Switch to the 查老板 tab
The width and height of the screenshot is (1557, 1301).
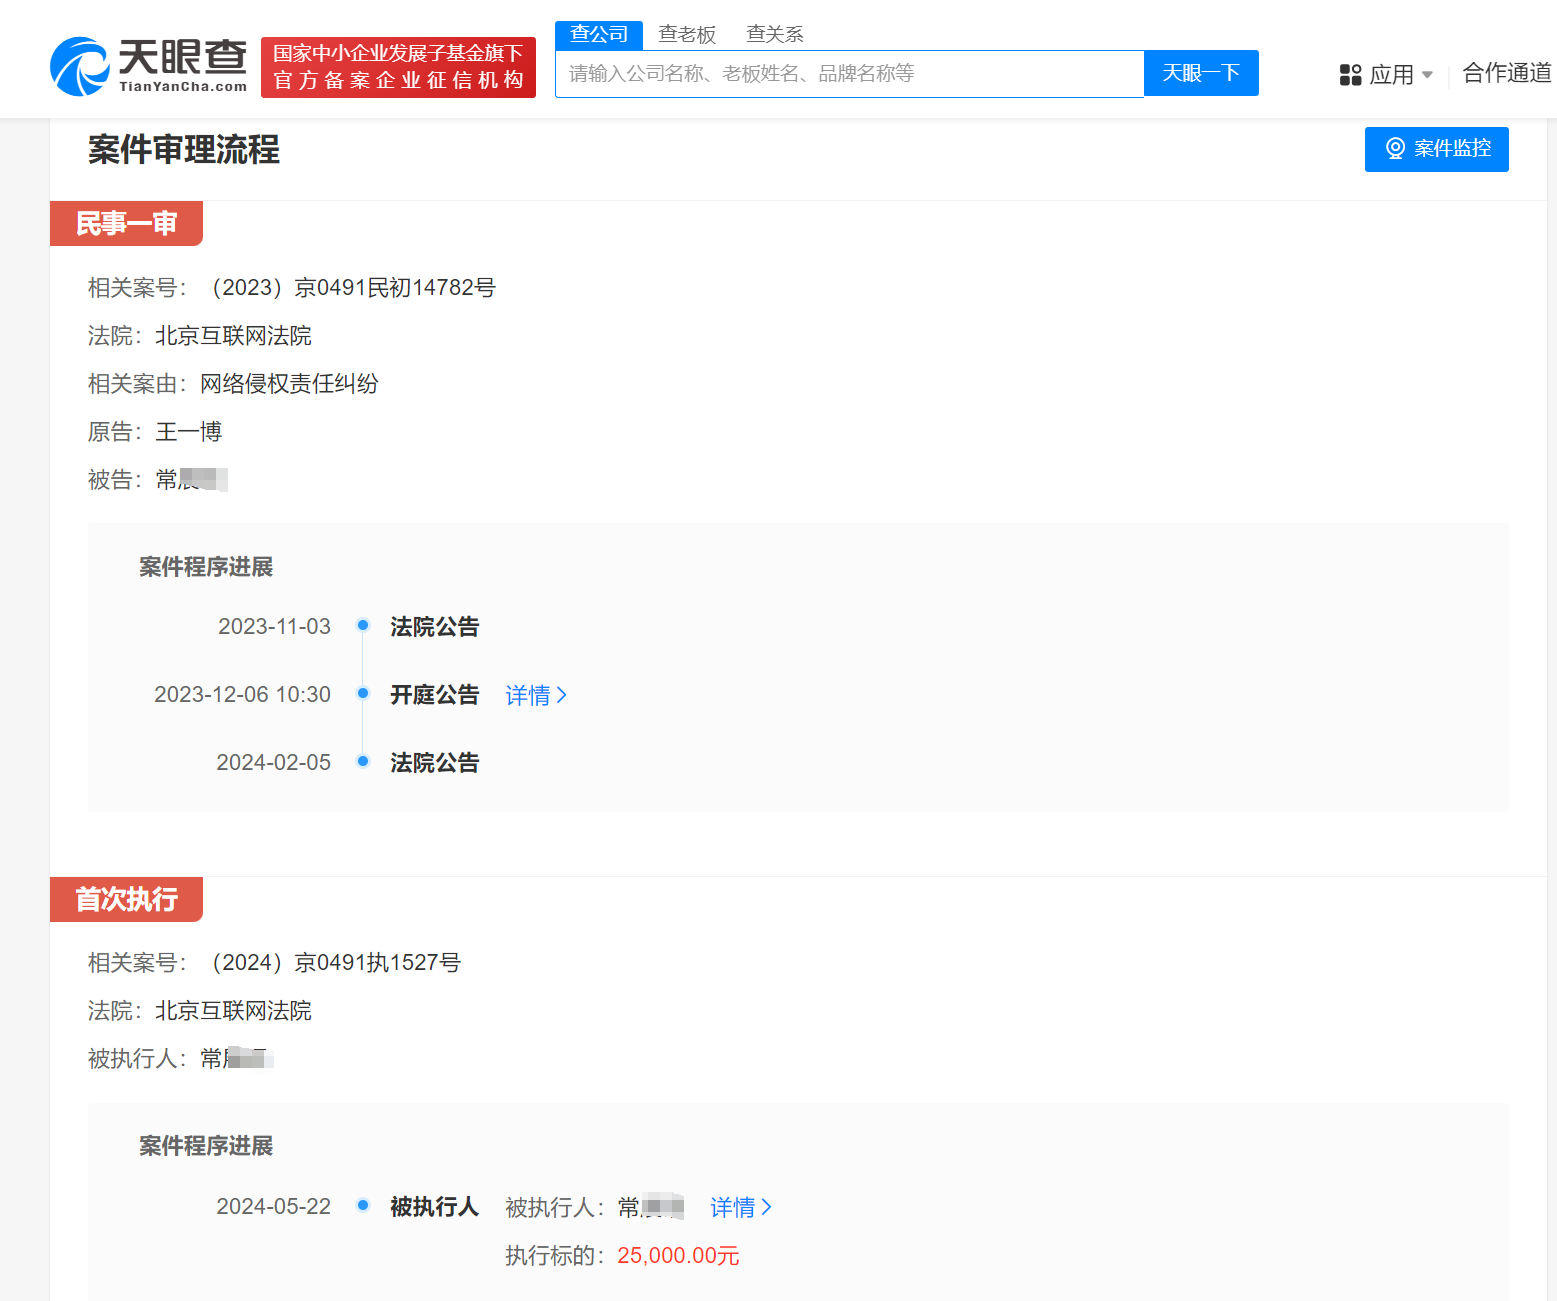point(687,33)
